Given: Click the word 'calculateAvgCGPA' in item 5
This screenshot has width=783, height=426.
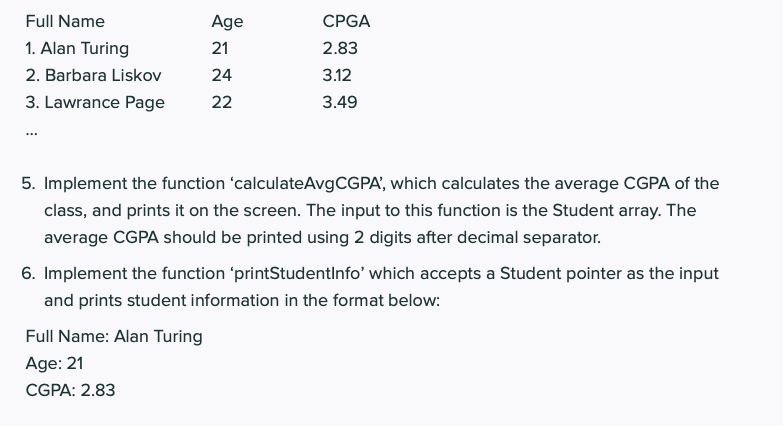Looking at the screenshot, I should click(x=307, y=184).
